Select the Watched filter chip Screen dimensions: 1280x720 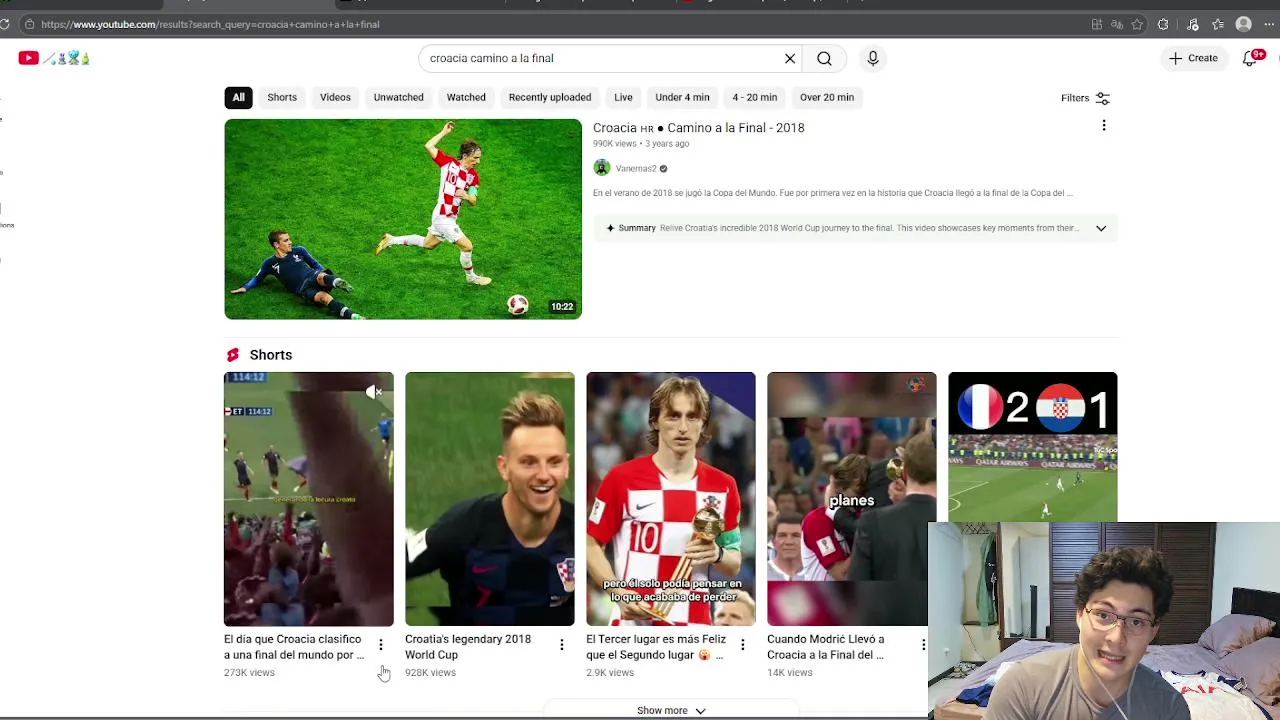coord(466,97)
